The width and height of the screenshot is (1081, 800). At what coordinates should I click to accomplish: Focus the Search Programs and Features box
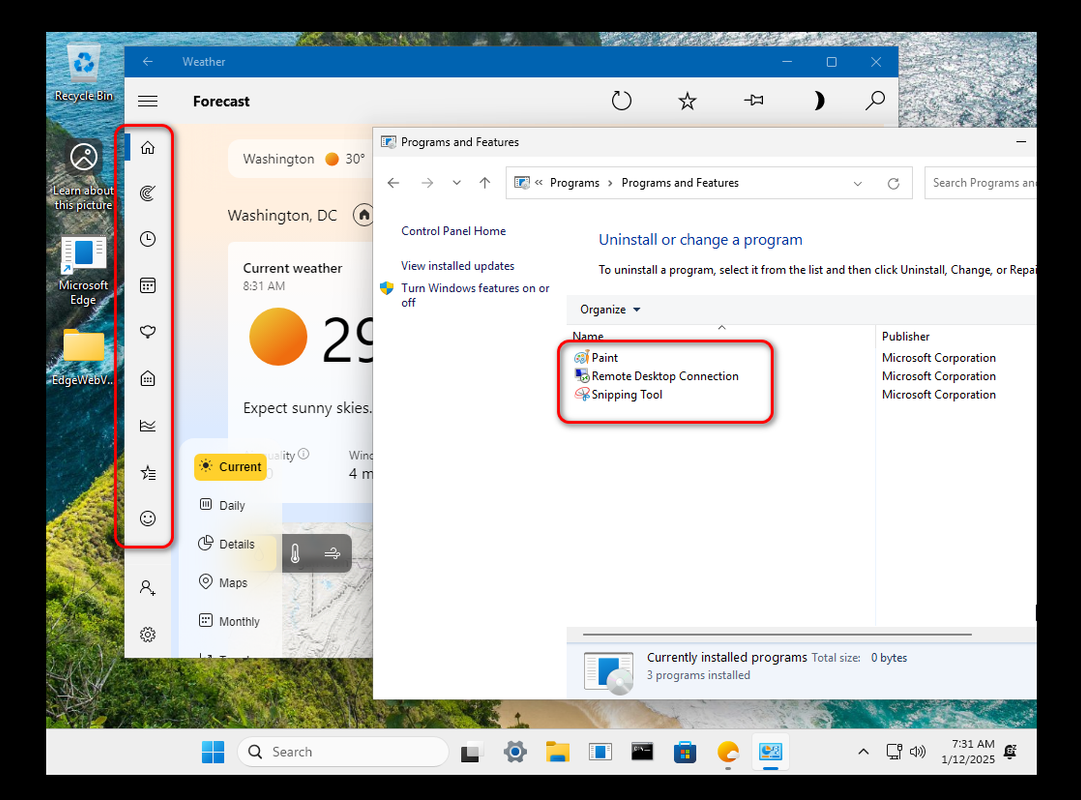click(980, 183)
